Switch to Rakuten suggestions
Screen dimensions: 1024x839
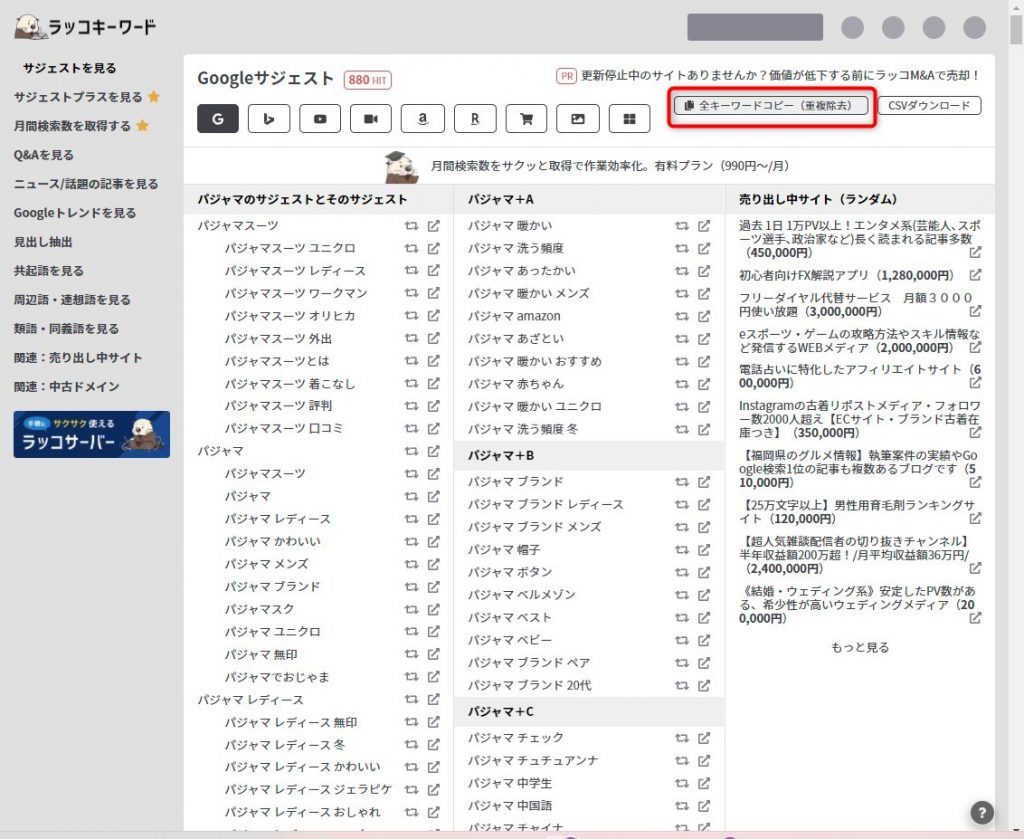pyautogui.click(x=475, y=118)
